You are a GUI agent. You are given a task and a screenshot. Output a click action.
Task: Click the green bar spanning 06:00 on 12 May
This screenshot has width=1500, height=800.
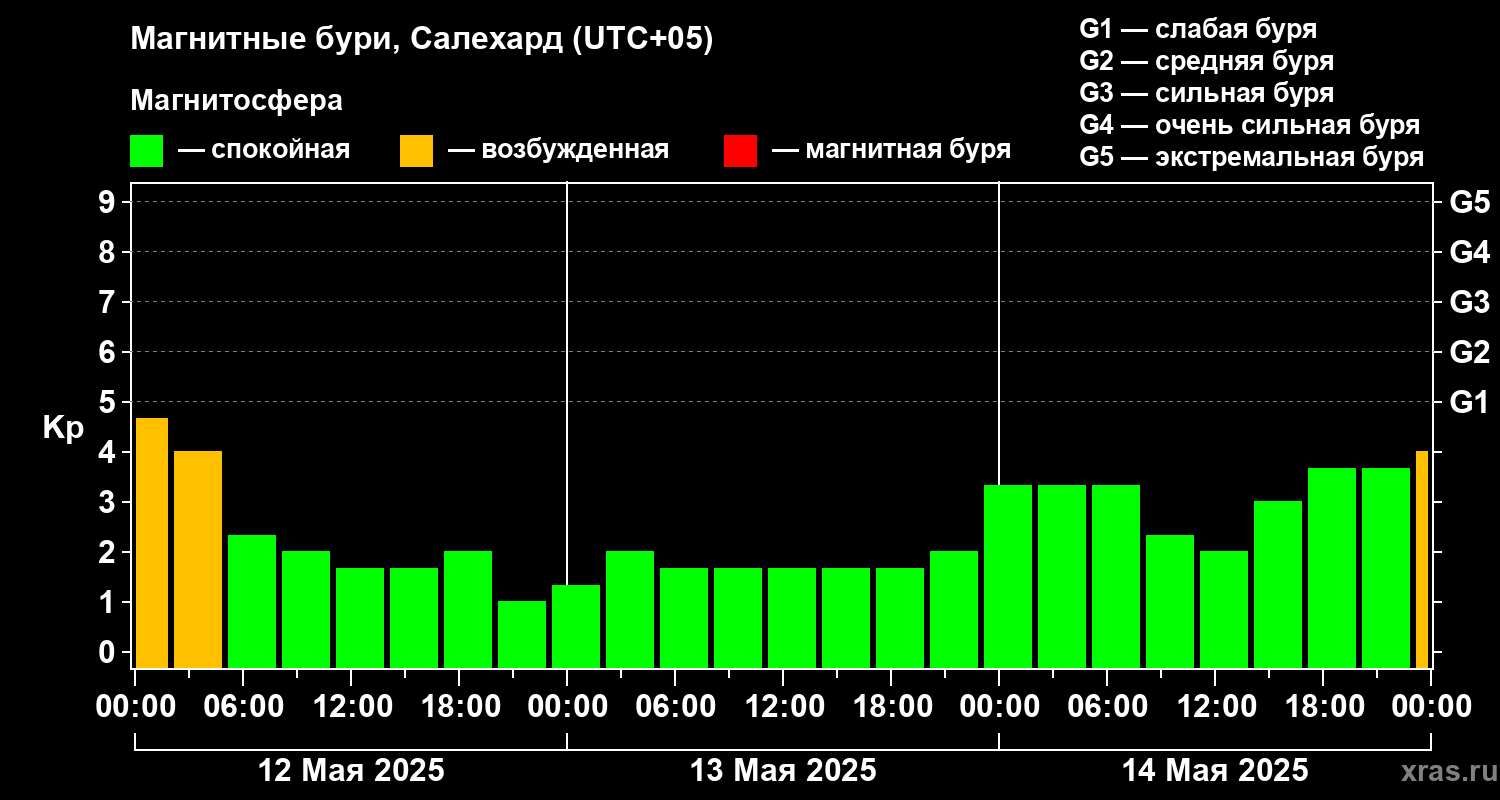tap(252, 601)
